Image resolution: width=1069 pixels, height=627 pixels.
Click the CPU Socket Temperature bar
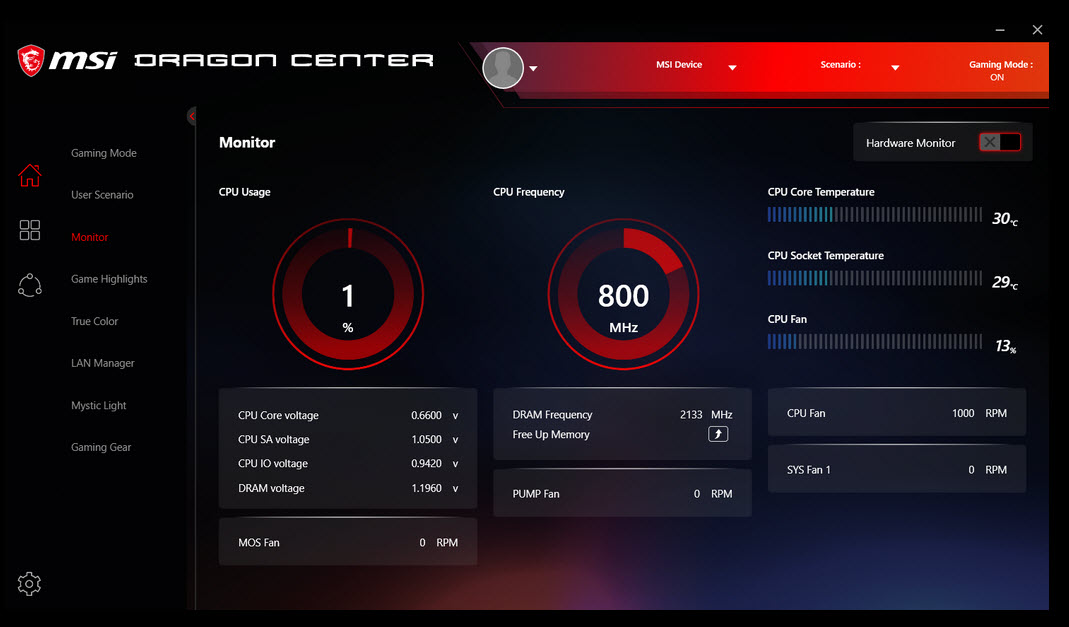point(875,278)
